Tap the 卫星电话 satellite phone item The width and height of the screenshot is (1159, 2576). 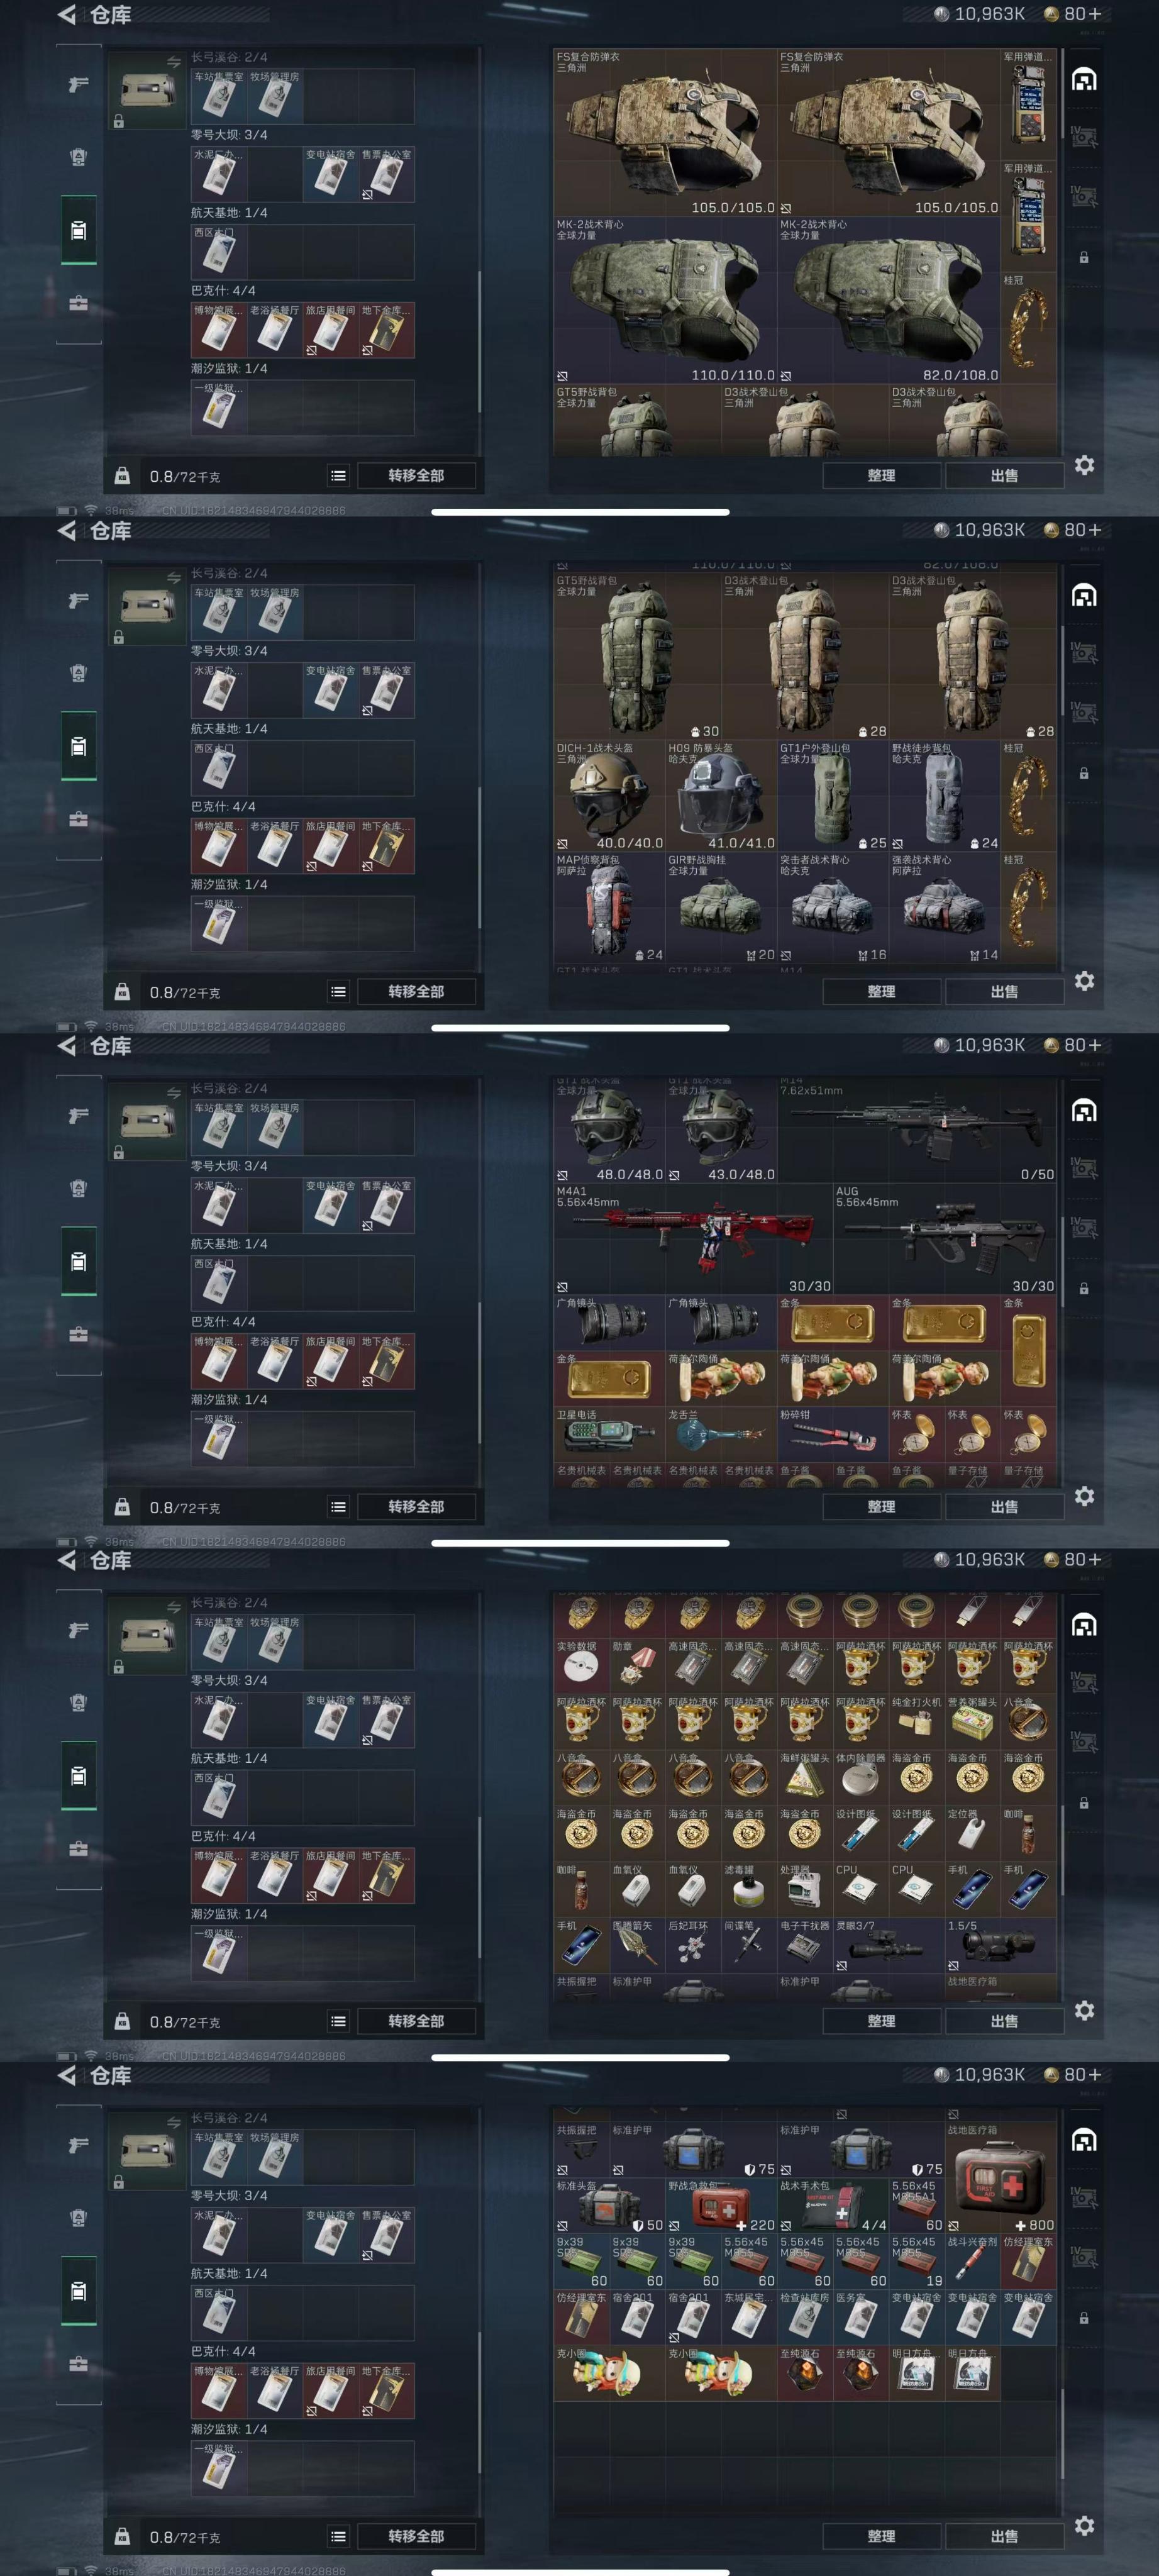pos(609,1435)
